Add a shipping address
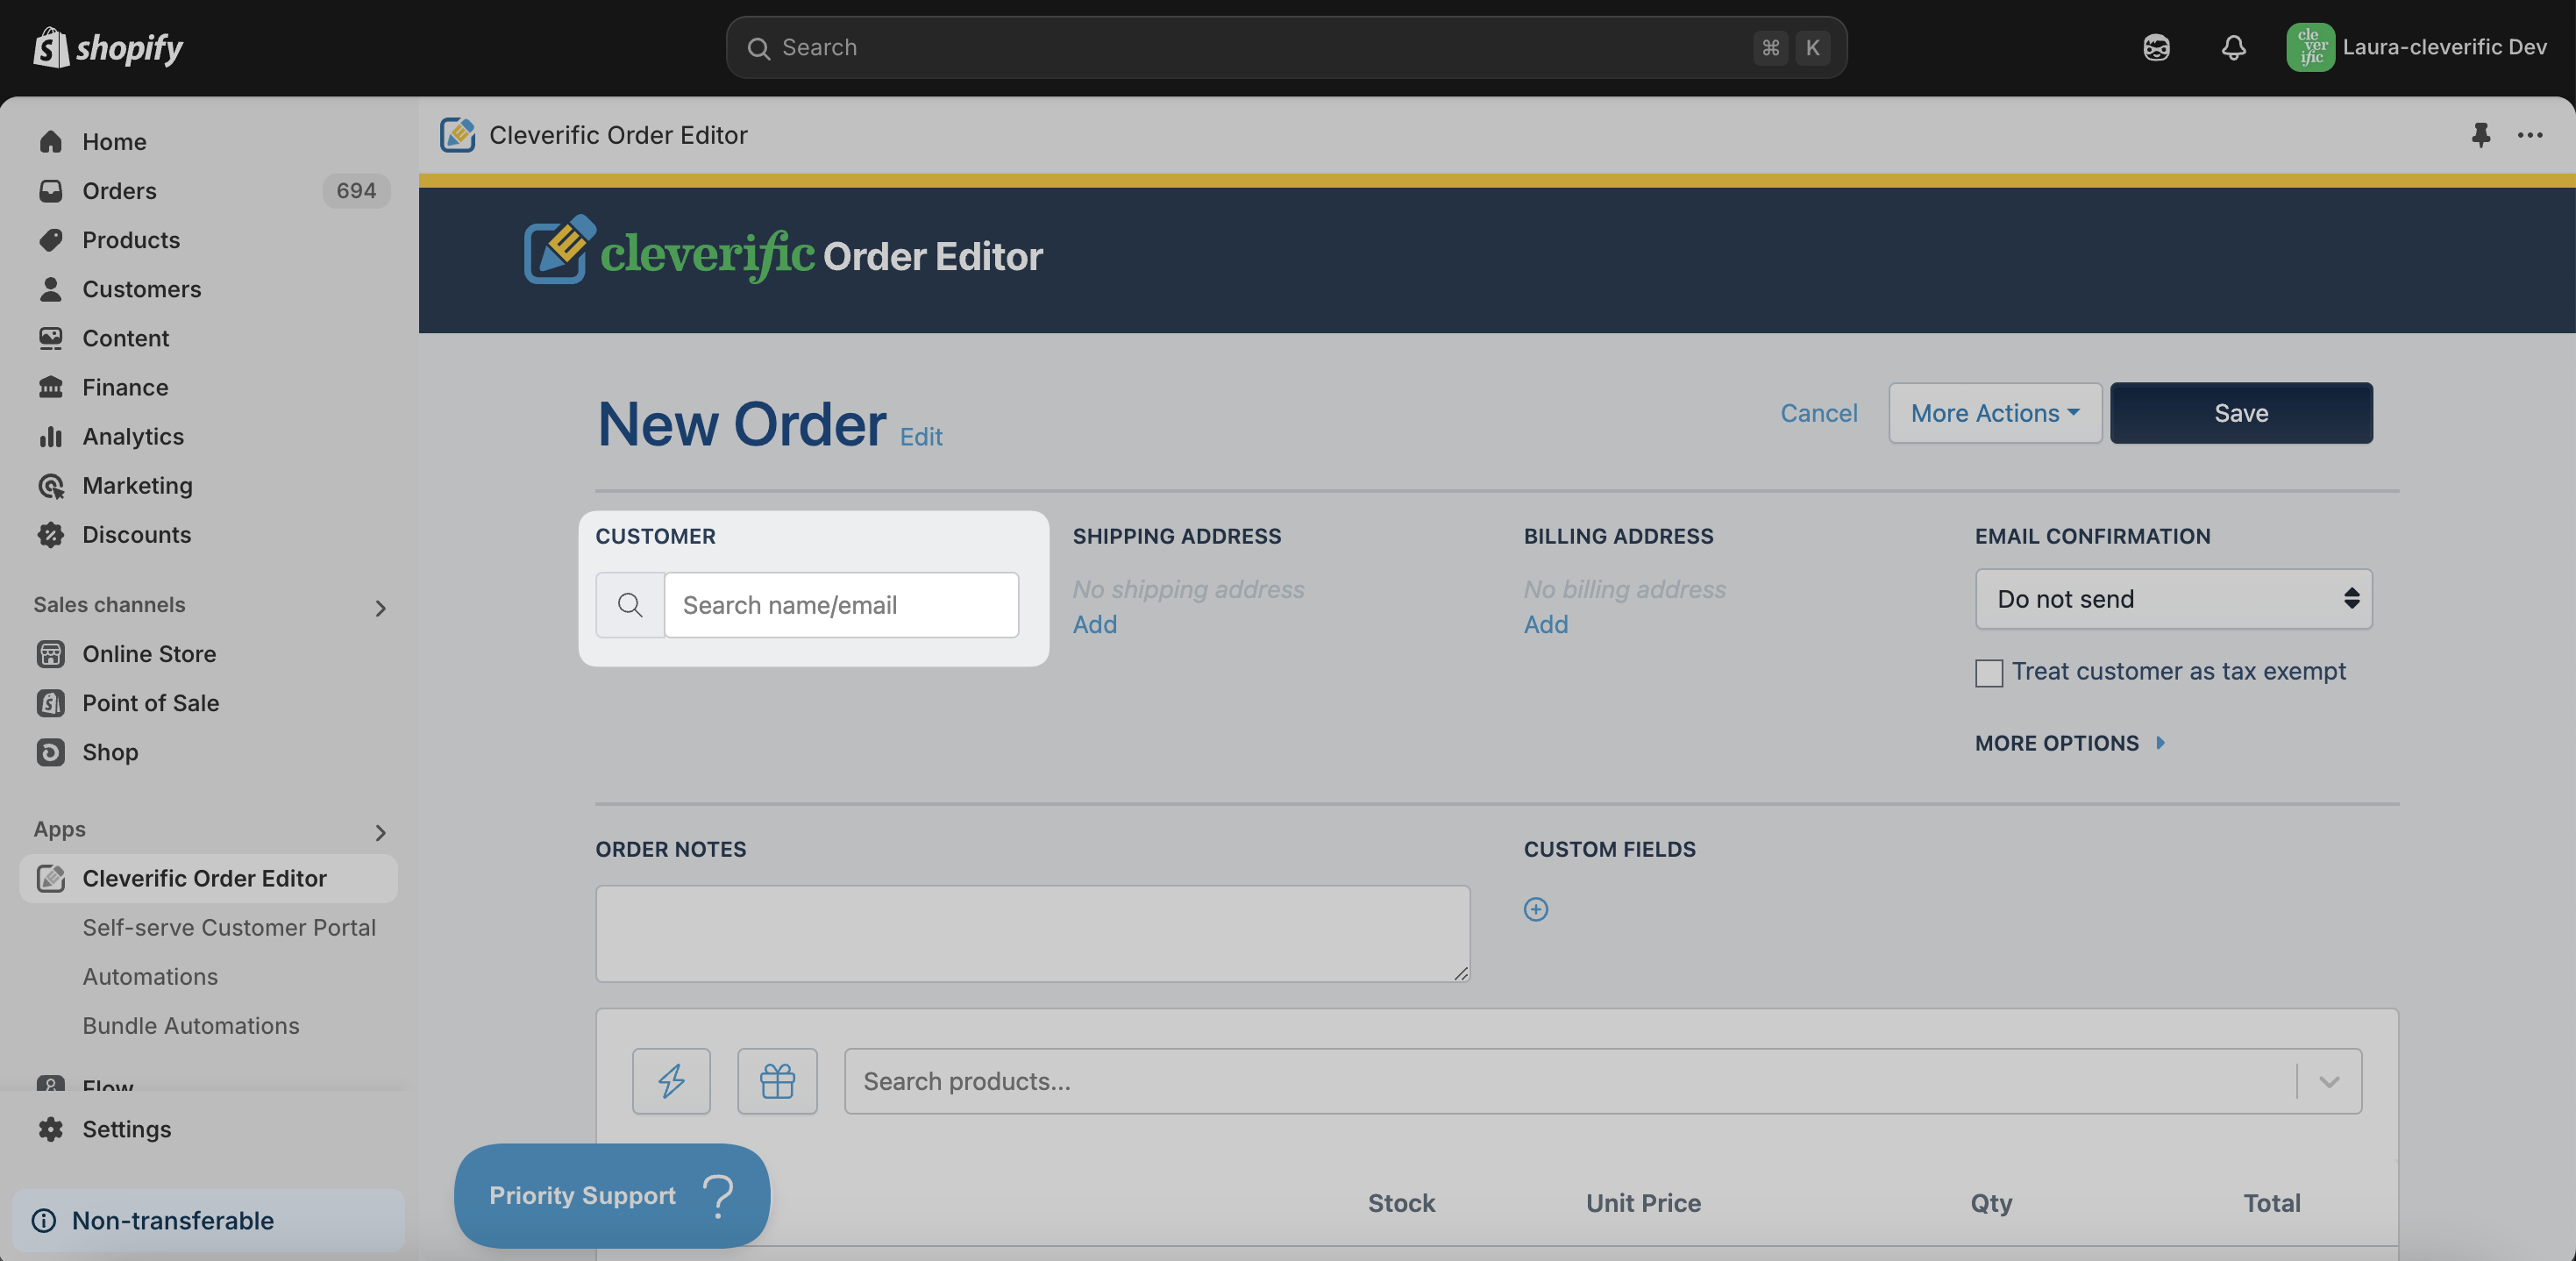Image resolution: width=2576 pixels, height=1261 pixels. coord(1094,624)
